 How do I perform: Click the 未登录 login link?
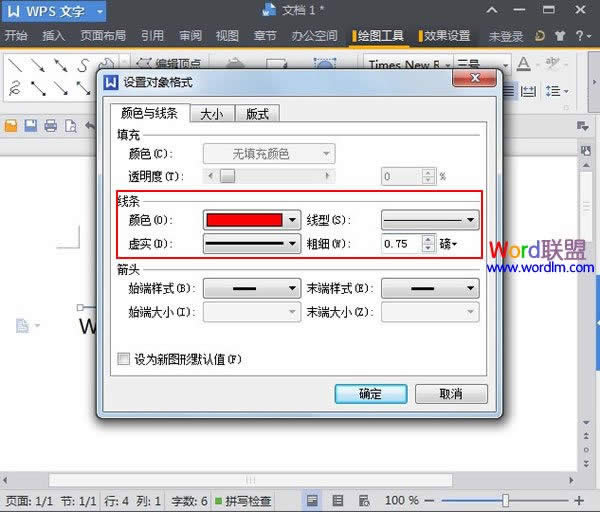[x=506, y=37]
